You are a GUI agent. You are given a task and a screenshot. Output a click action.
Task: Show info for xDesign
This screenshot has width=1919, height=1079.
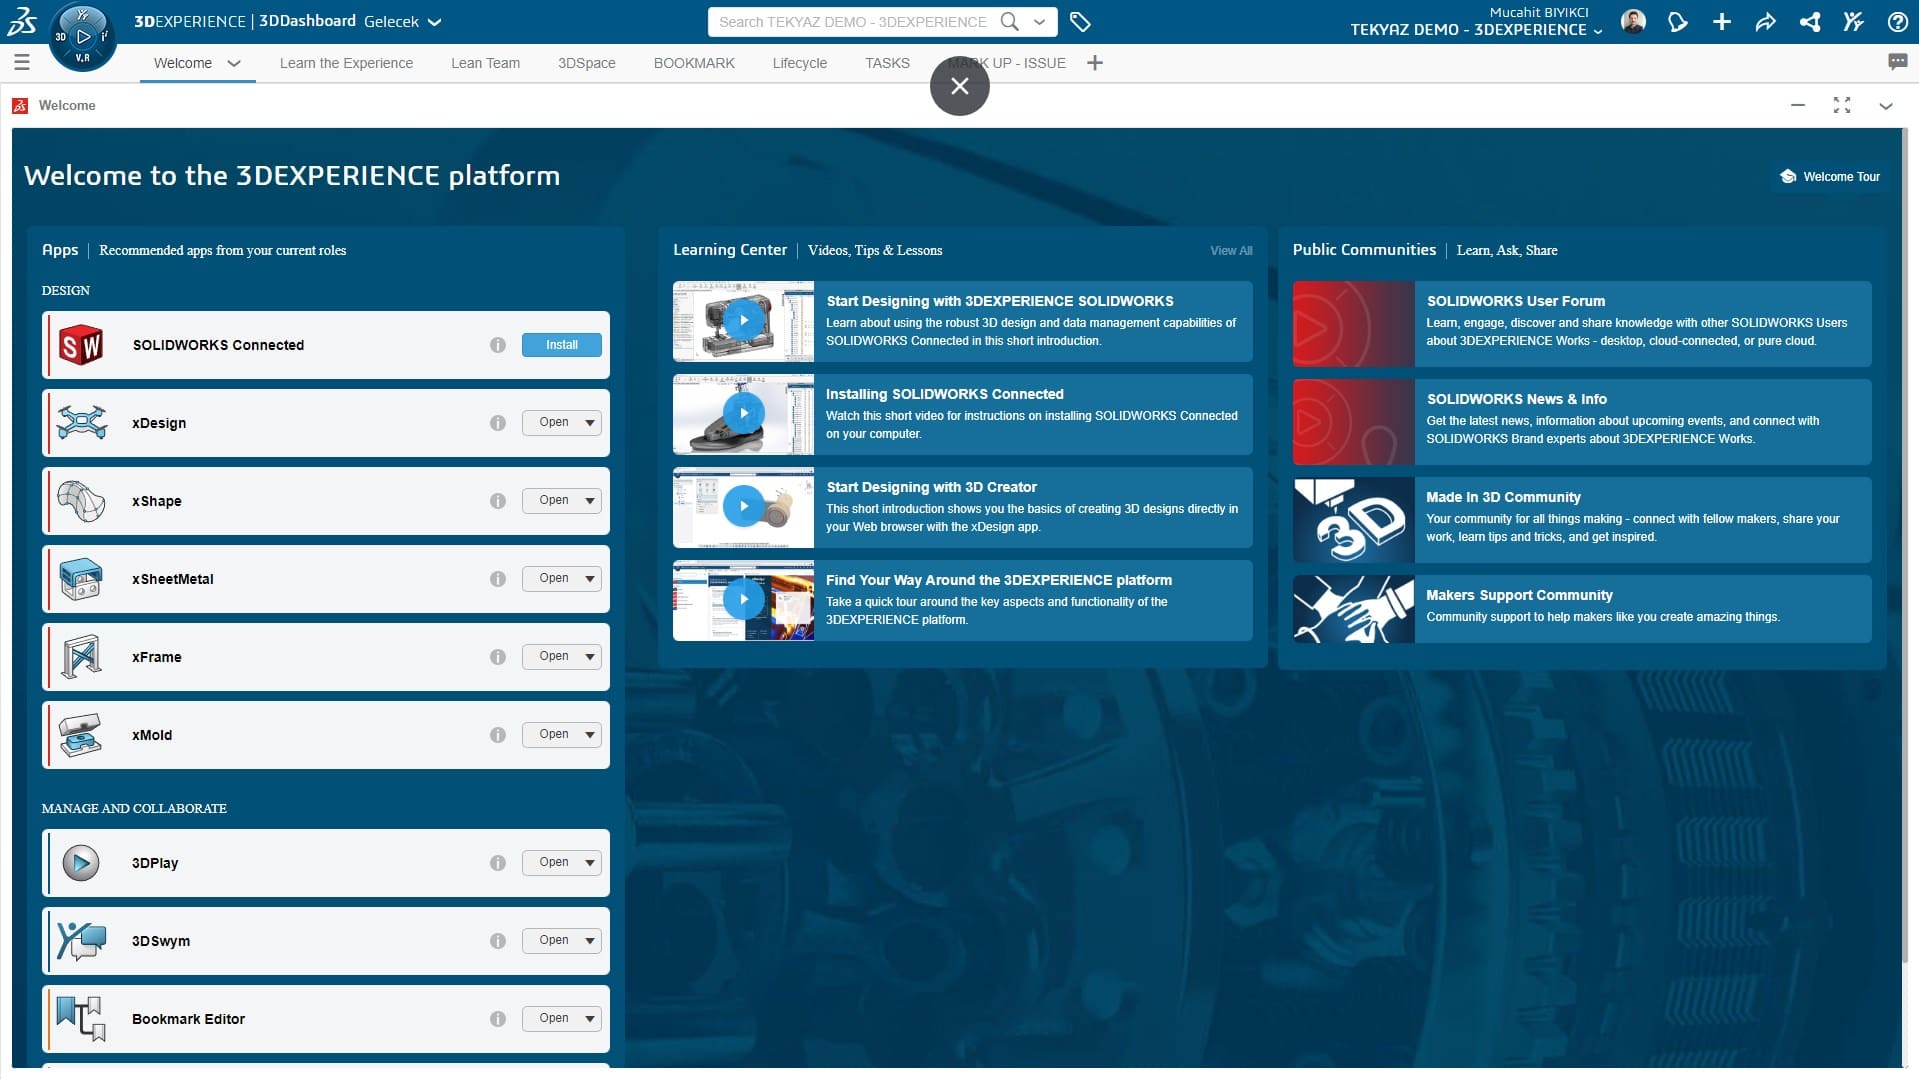tap(498, 423)
